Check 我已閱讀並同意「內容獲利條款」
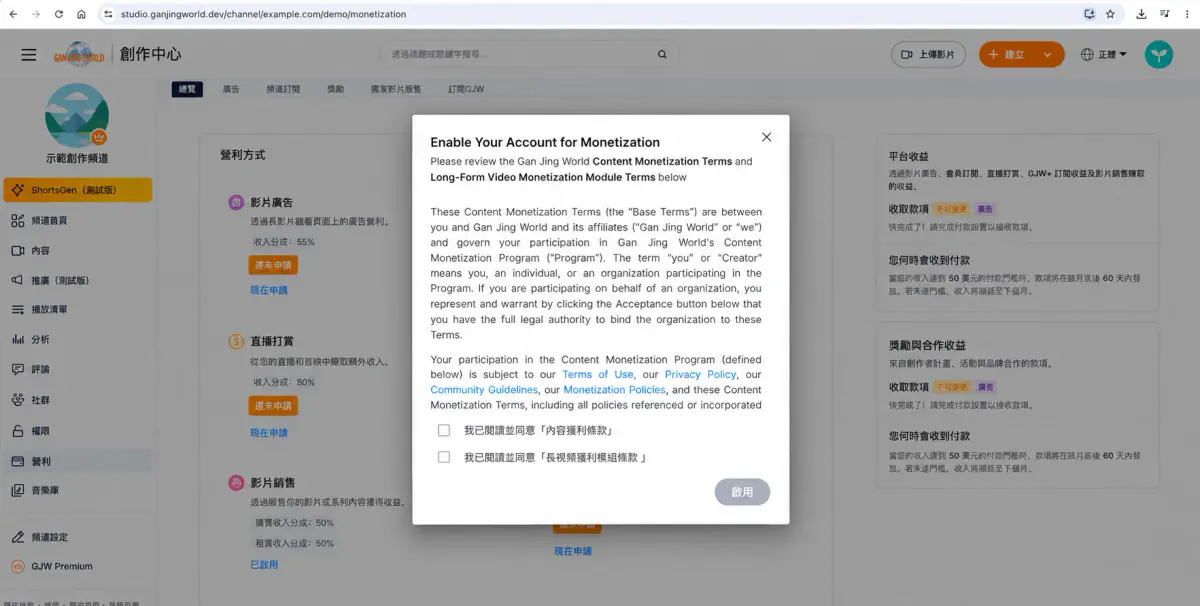 click(444, 431)
